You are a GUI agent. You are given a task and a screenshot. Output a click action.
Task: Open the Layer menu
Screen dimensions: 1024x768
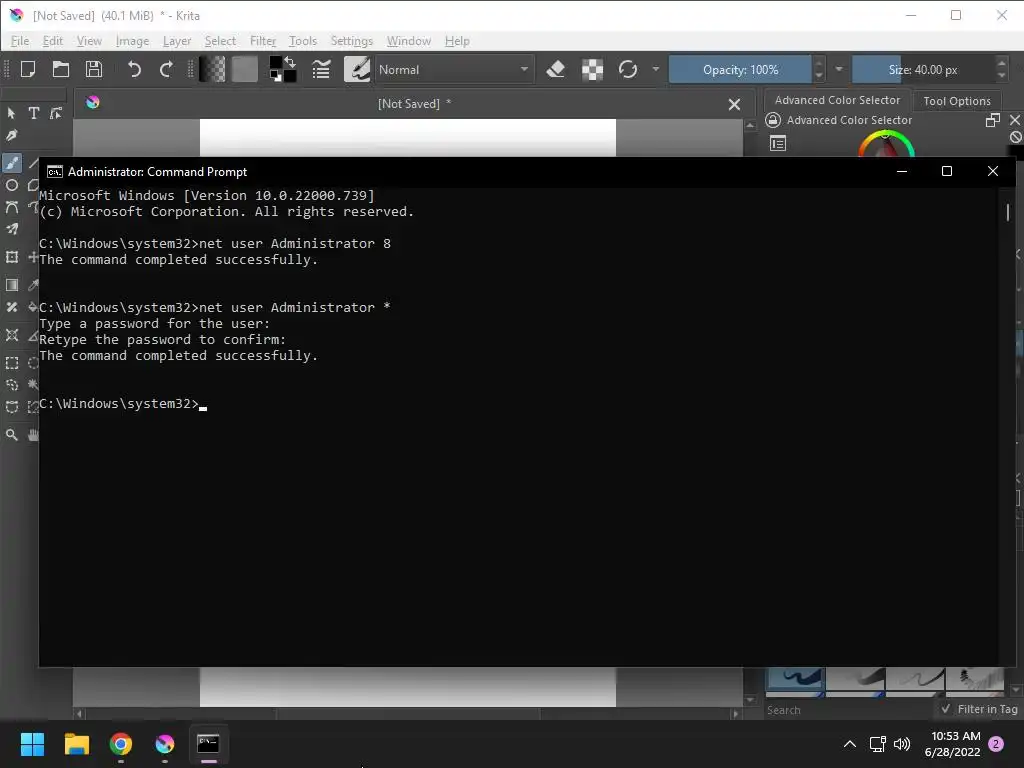click(177, 41)
